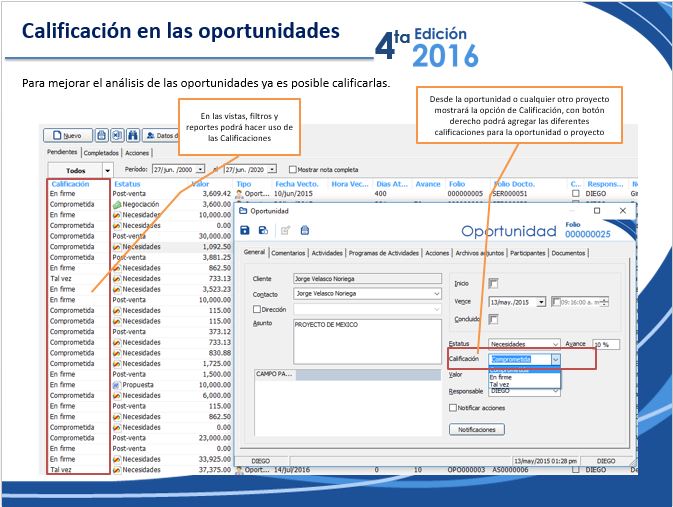Select the General tab in the Oportunidad window
The height and width of the screenshot is (507, 673).
point(254,252)
